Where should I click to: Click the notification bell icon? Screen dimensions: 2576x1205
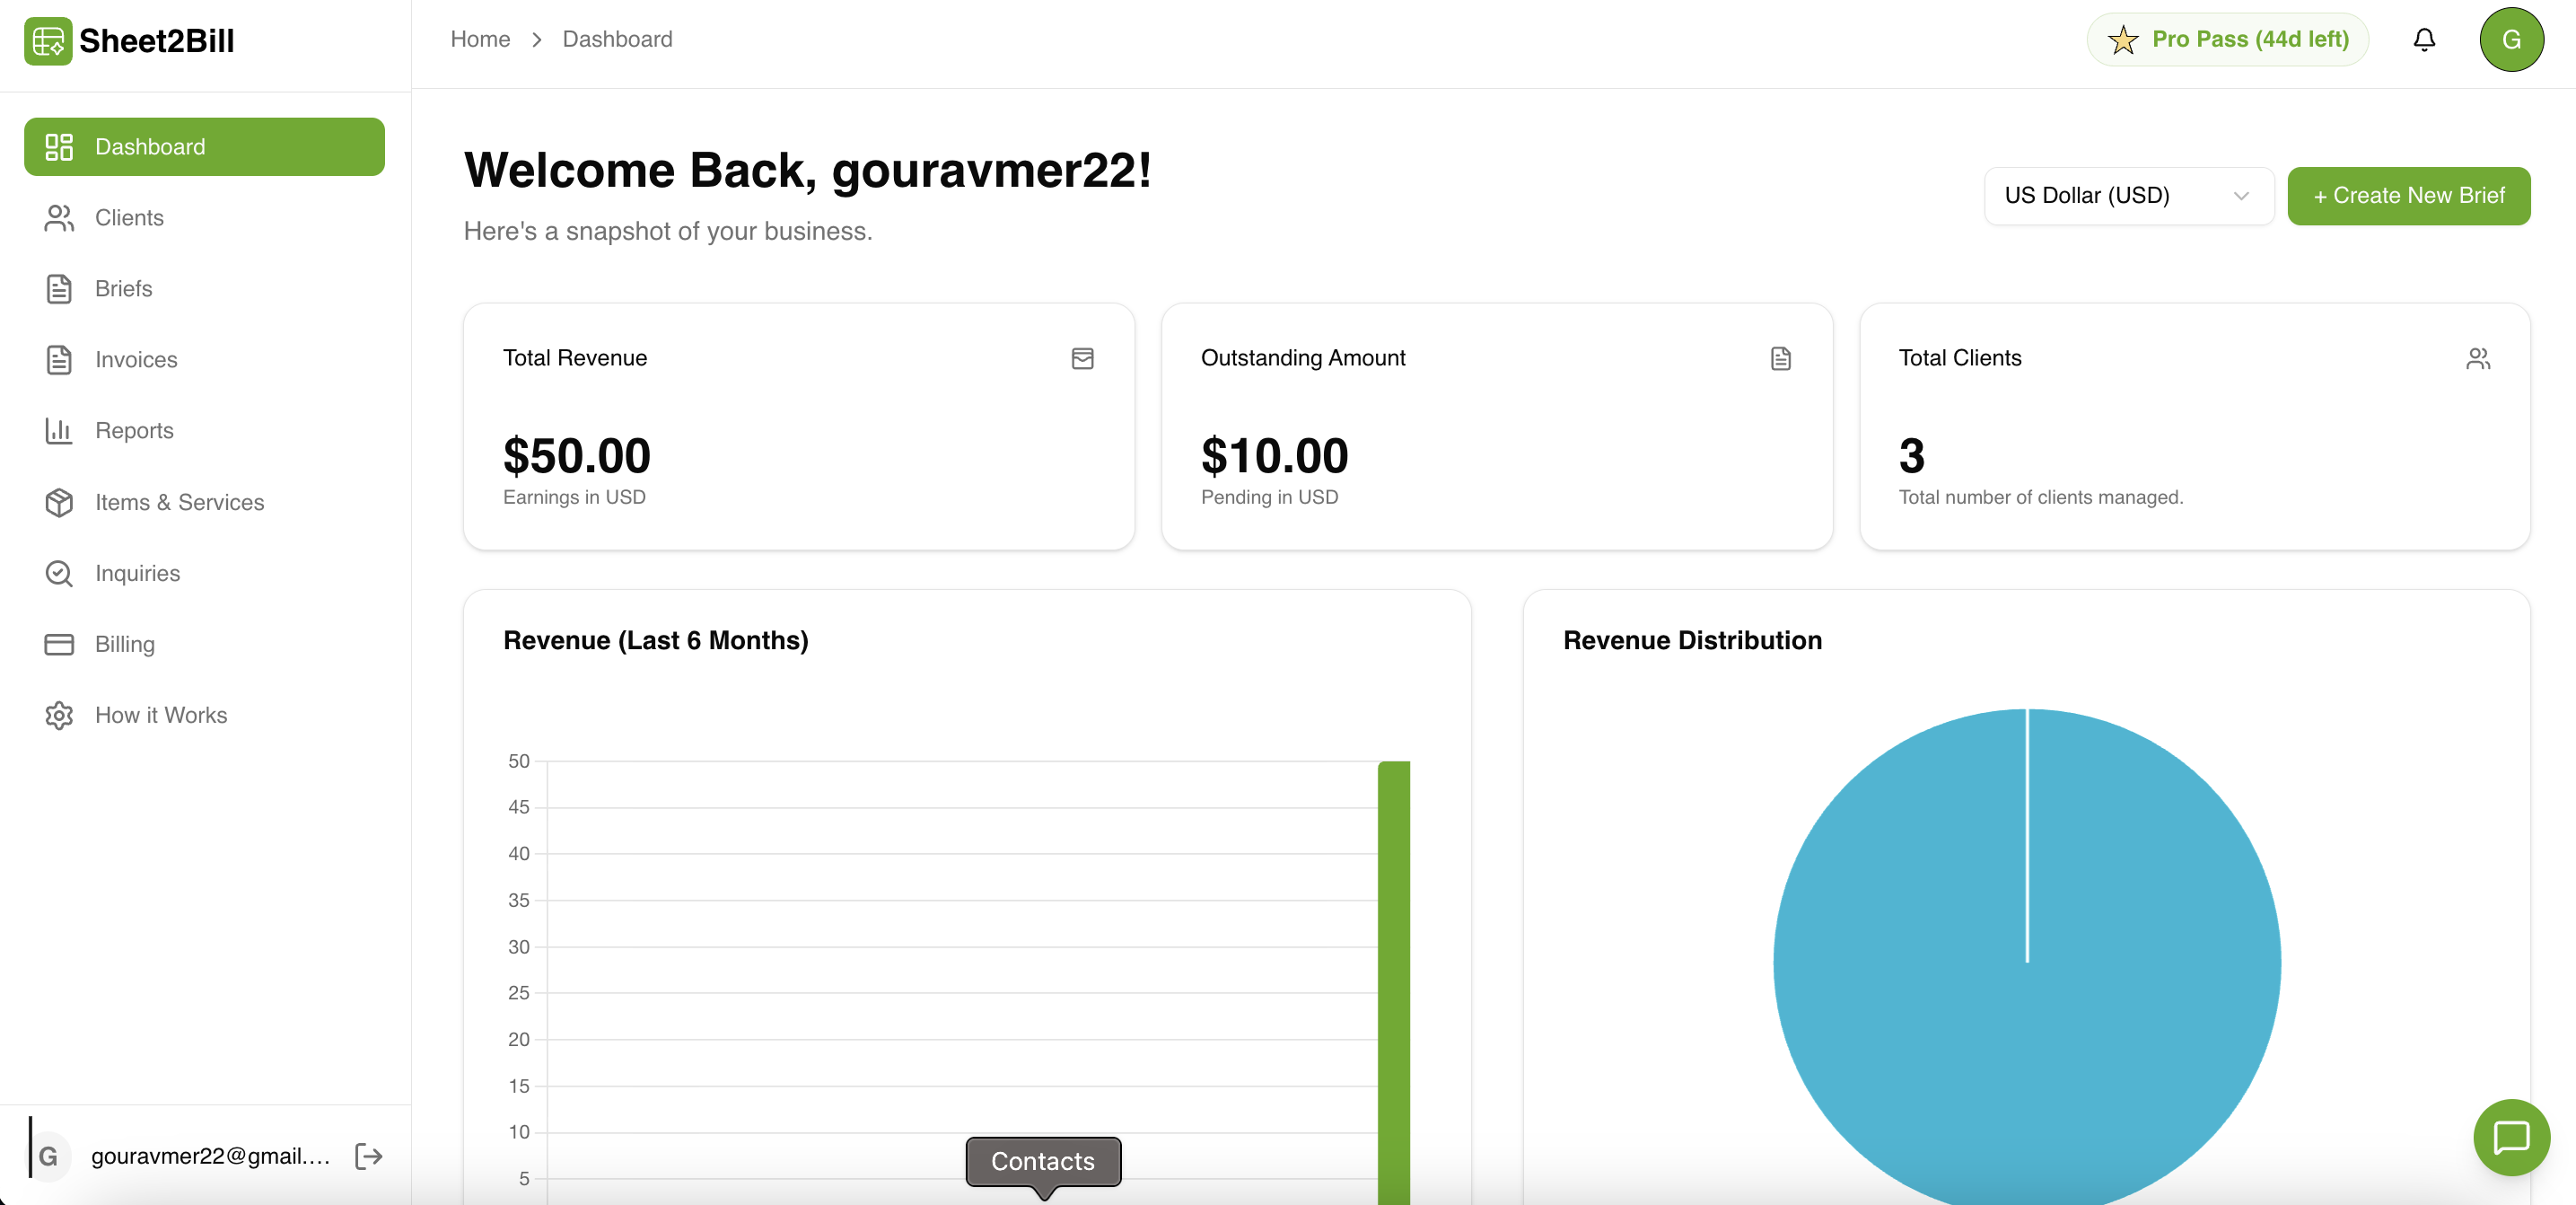(2424, 39)
